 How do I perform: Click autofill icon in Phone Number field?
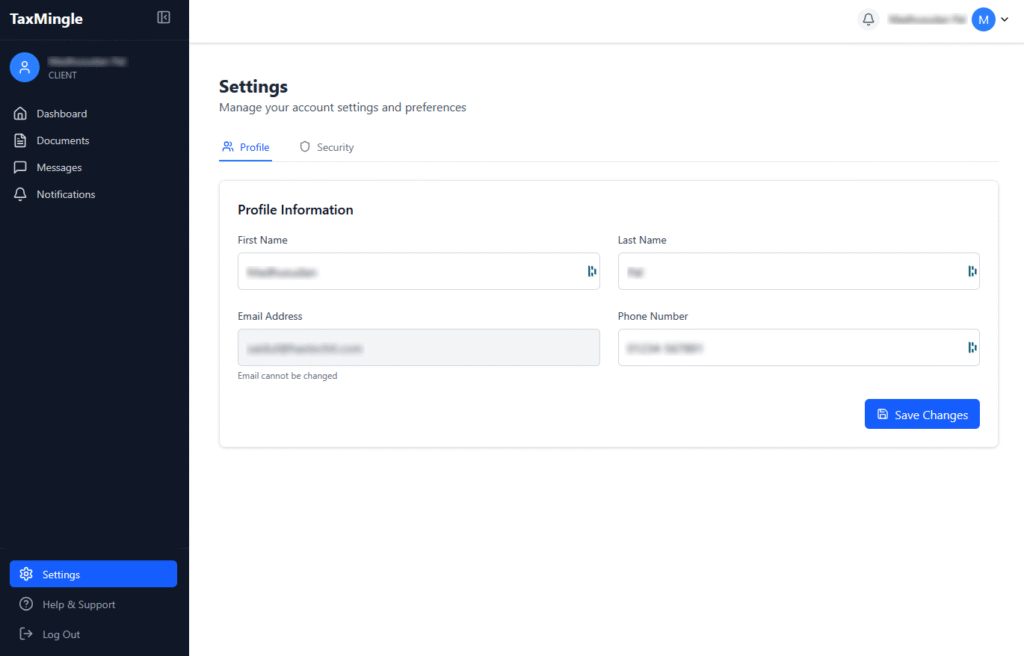pos(972,347)
